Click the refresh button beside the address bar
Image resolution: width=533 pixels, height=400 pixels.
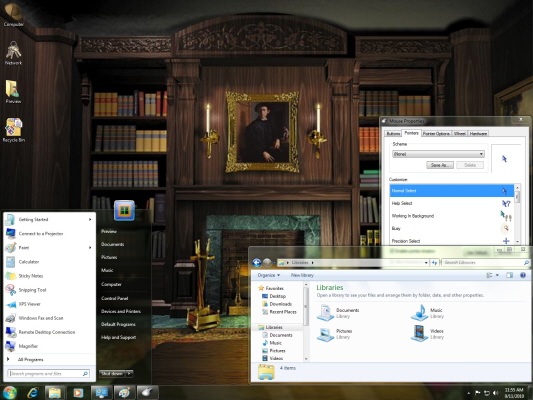[434, 263]
